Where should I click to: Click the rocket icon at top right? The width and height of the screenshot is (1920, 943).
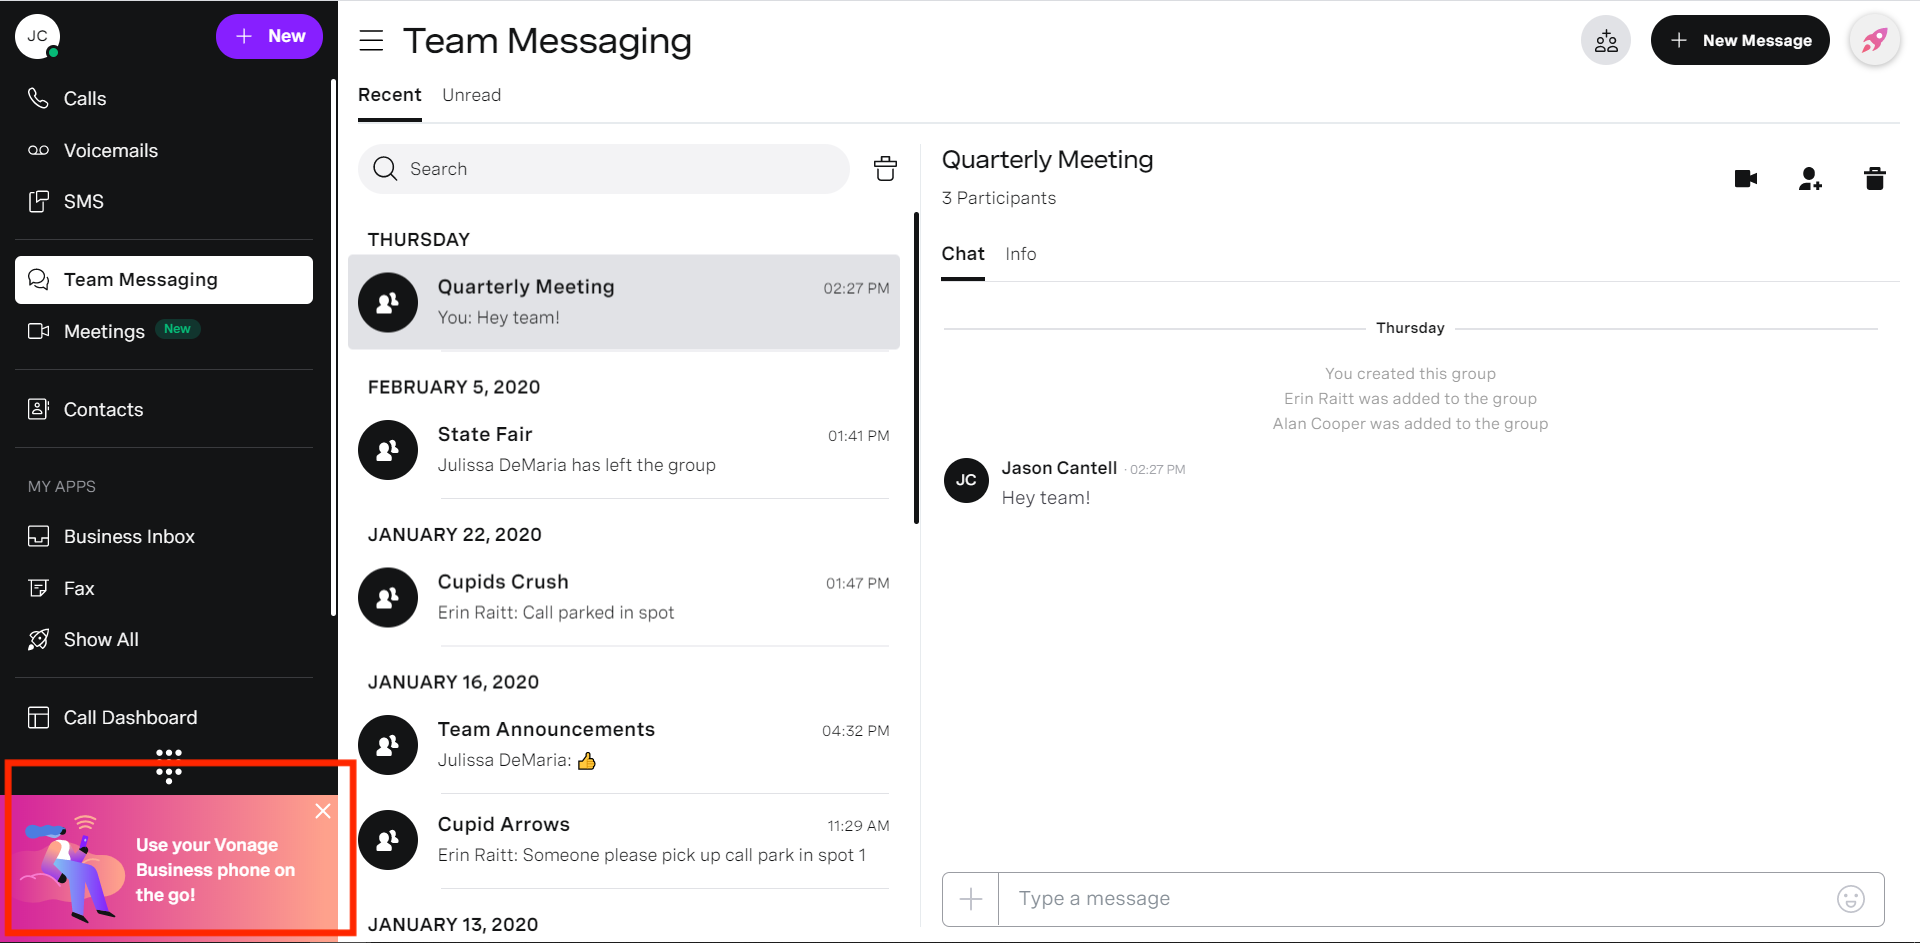click(x=1874, y=41)
